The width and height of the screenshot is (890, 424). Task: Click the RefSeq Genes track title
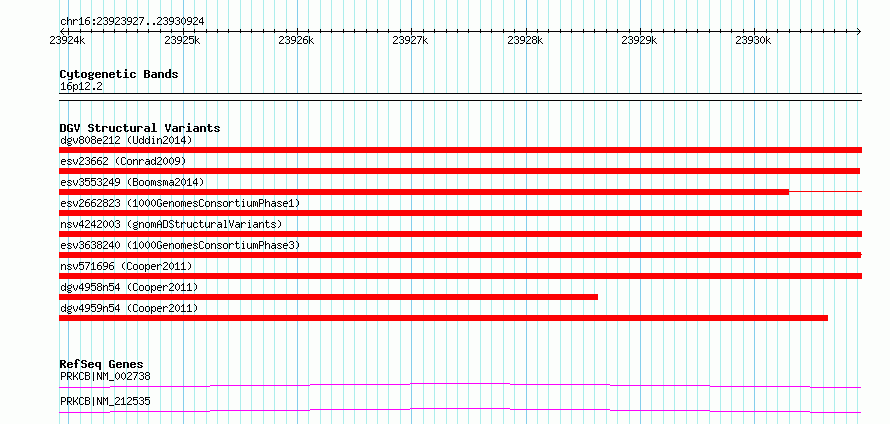tap(102, 364)
